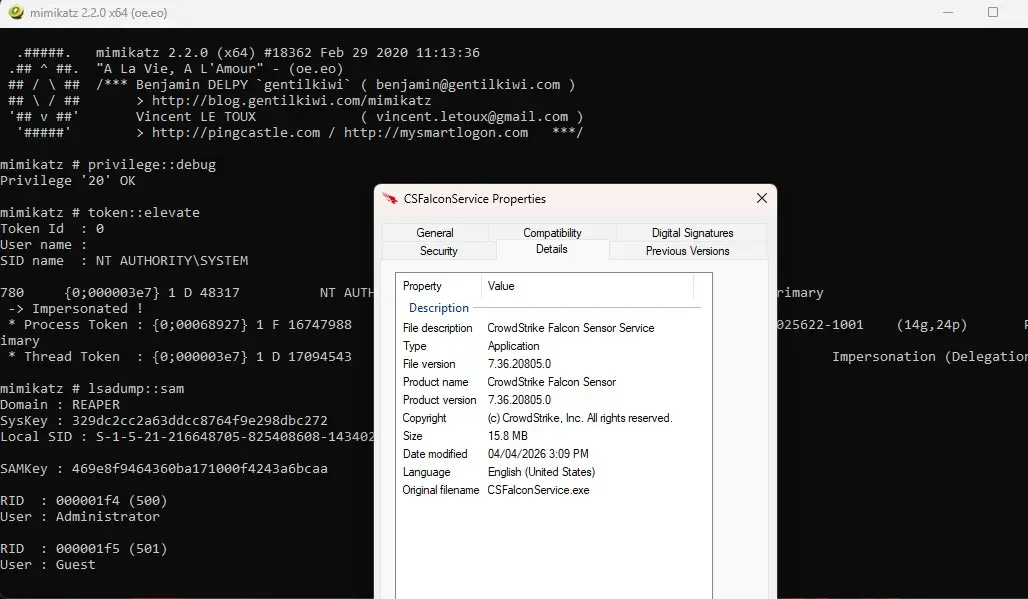Click the lsadump::sam command line in mimikatz

click(x=92, y=389)
